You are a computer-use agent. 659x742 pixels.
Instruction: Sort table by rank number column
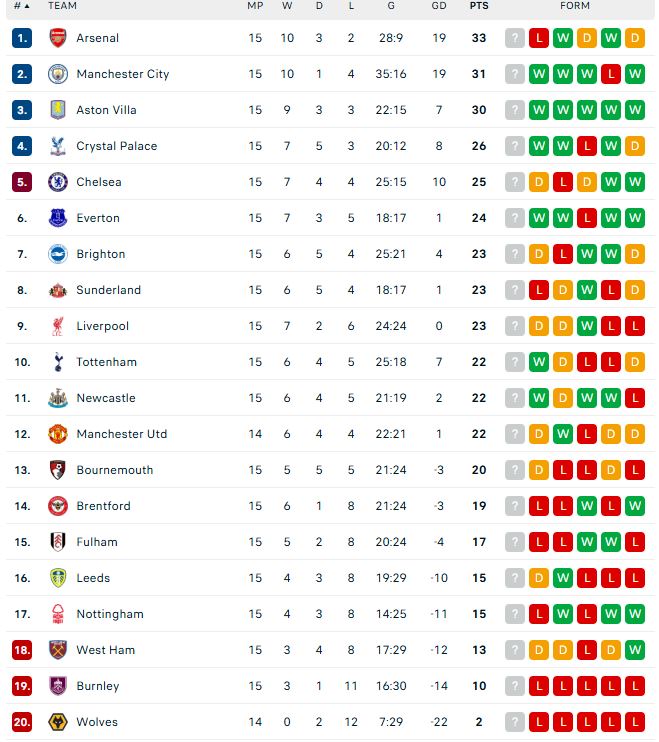21,6
